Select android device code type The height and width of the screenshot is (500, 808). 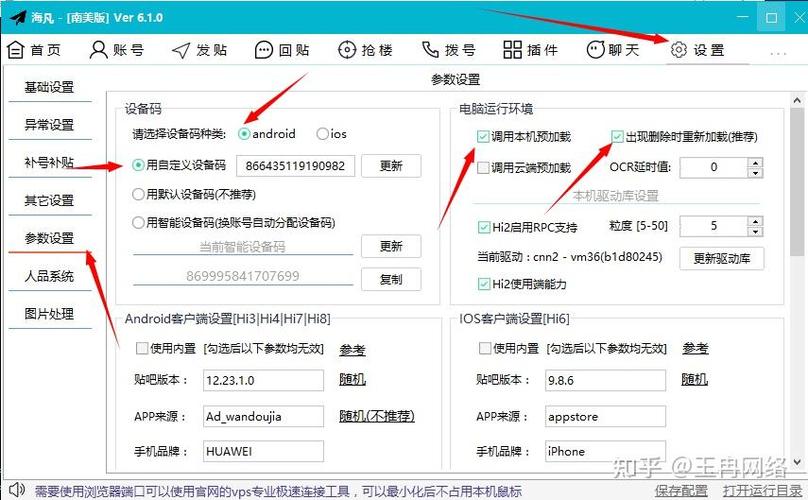244,134
